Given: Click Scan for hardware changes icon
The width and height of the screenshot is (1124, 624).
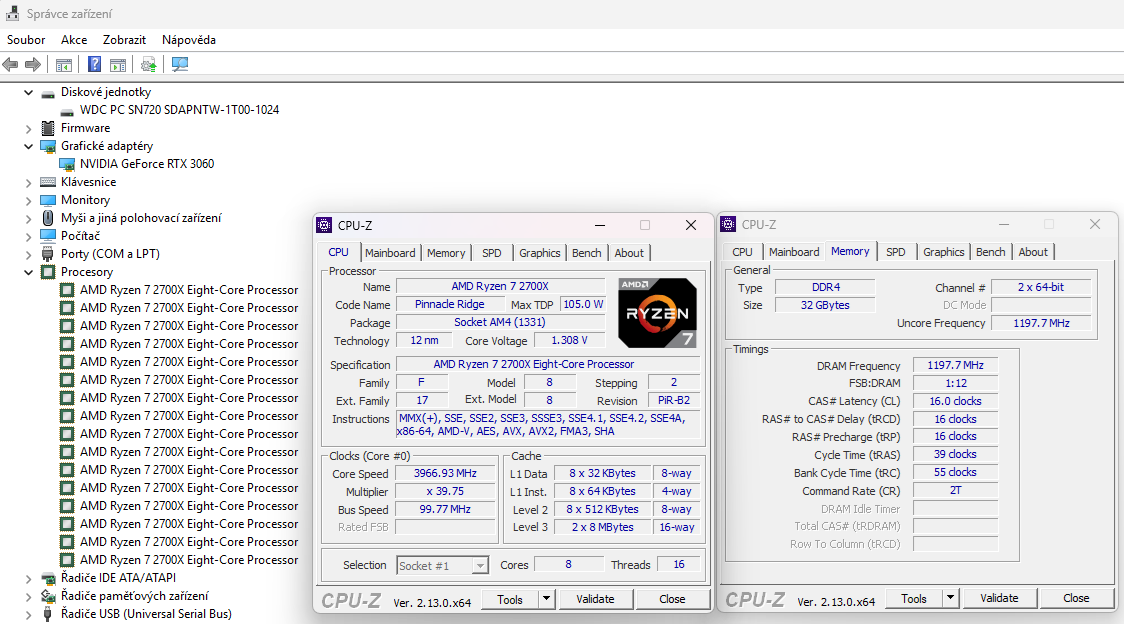Looking at the screenshot, I should 180,64.
